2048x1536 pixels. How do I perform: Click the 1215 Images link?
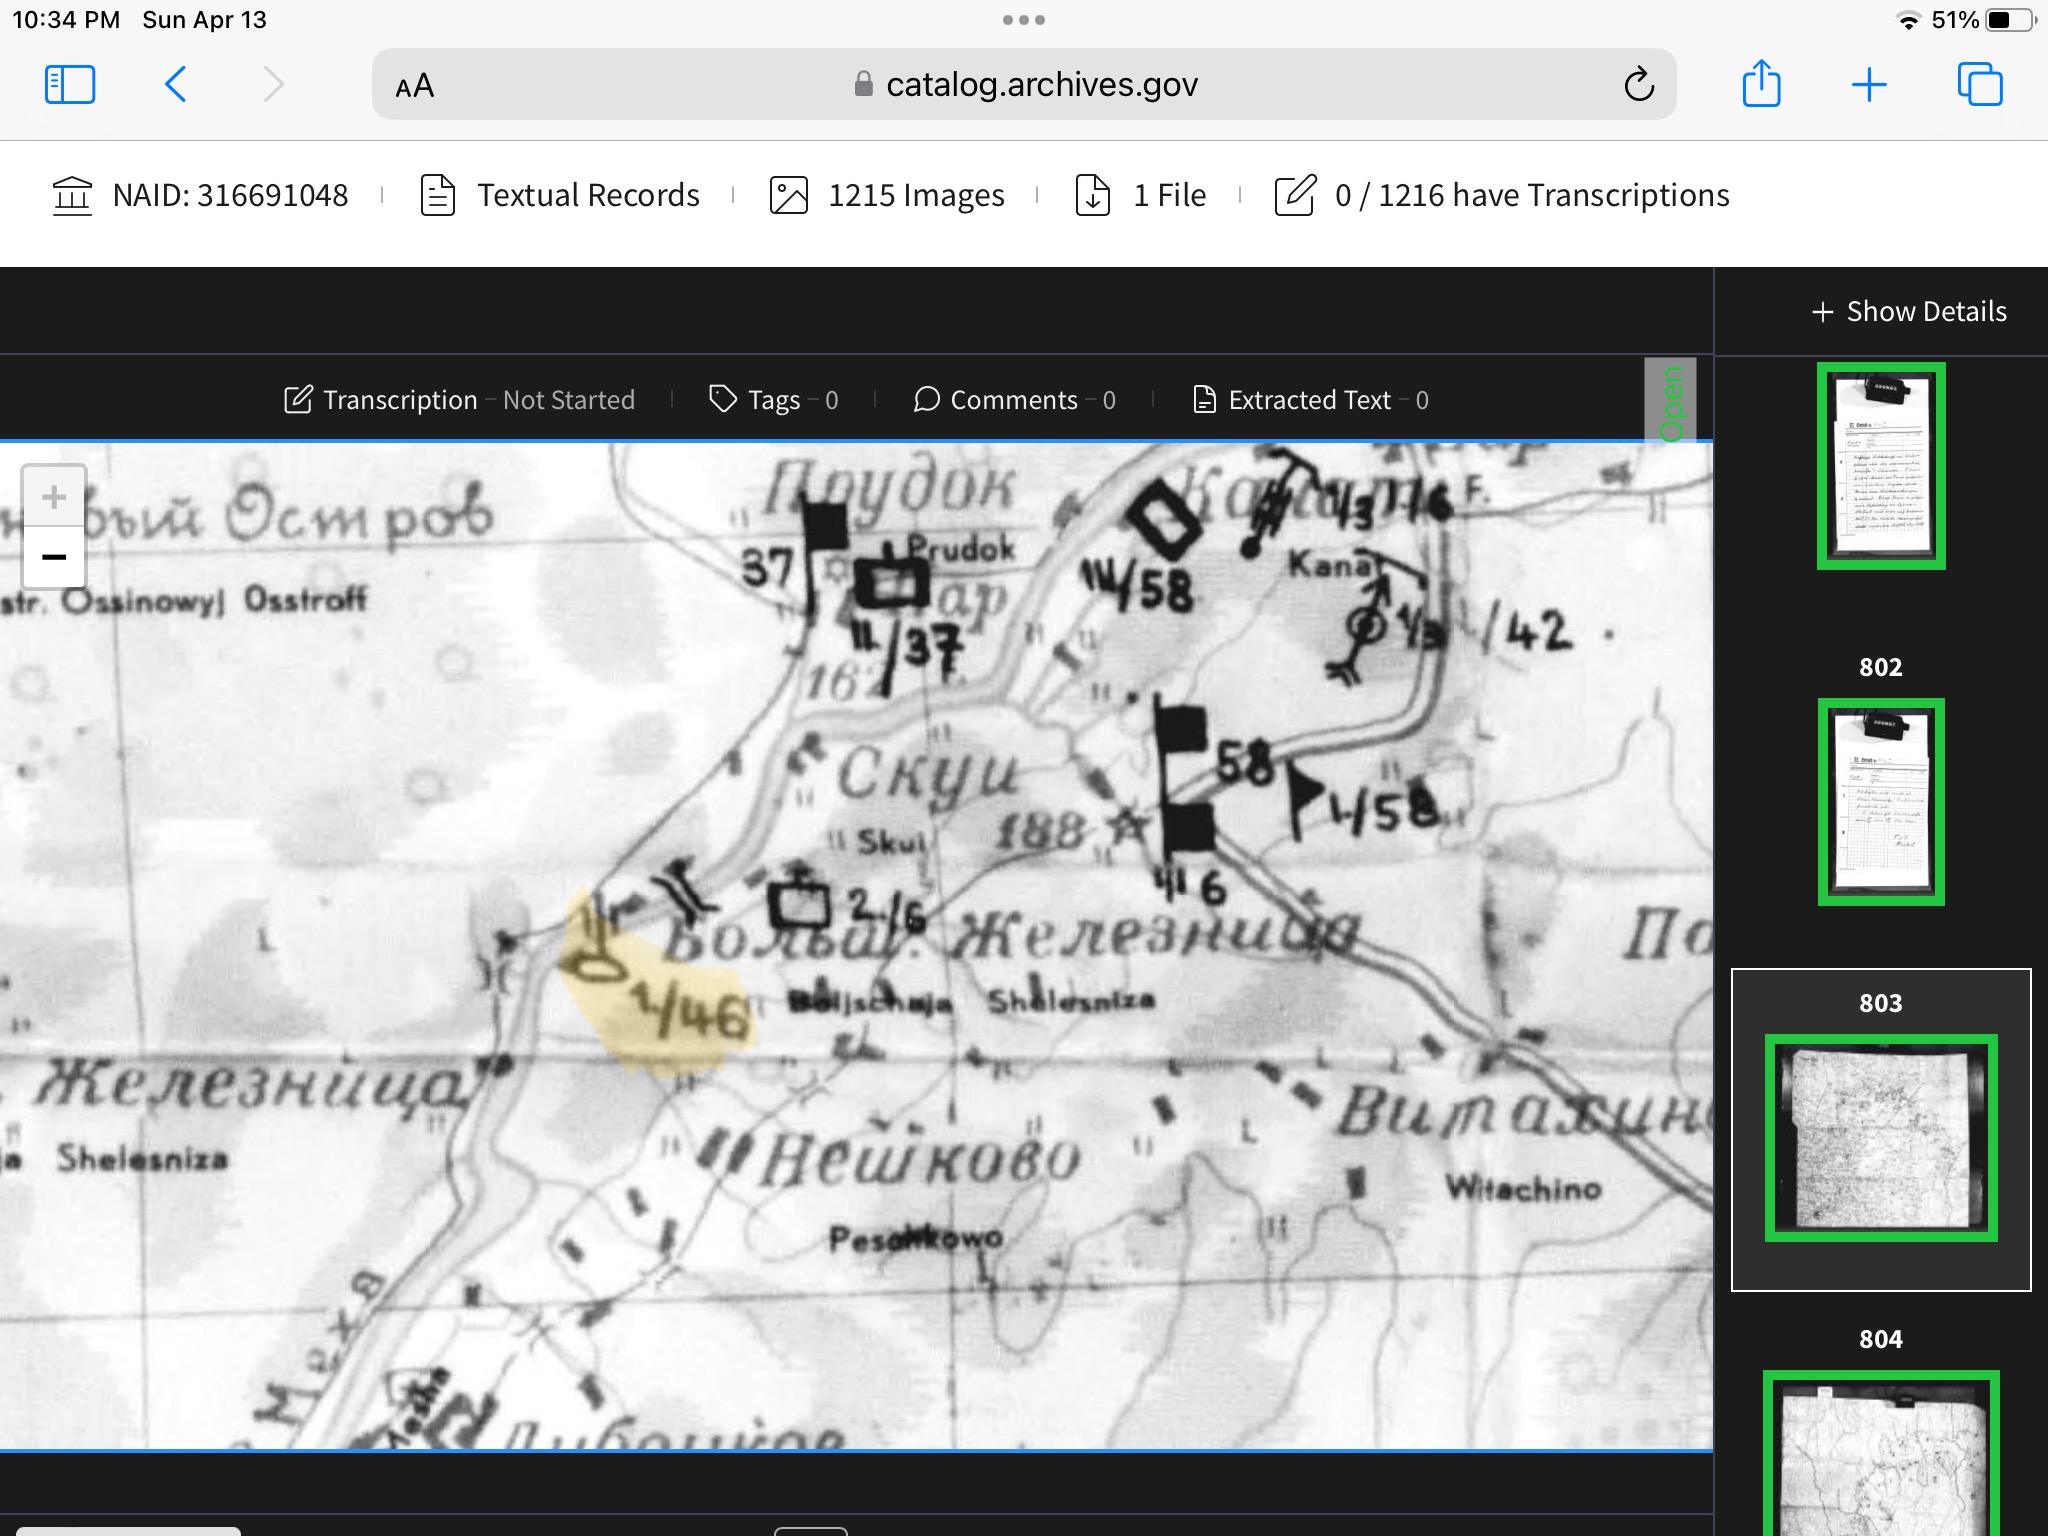tap(915, 195)
